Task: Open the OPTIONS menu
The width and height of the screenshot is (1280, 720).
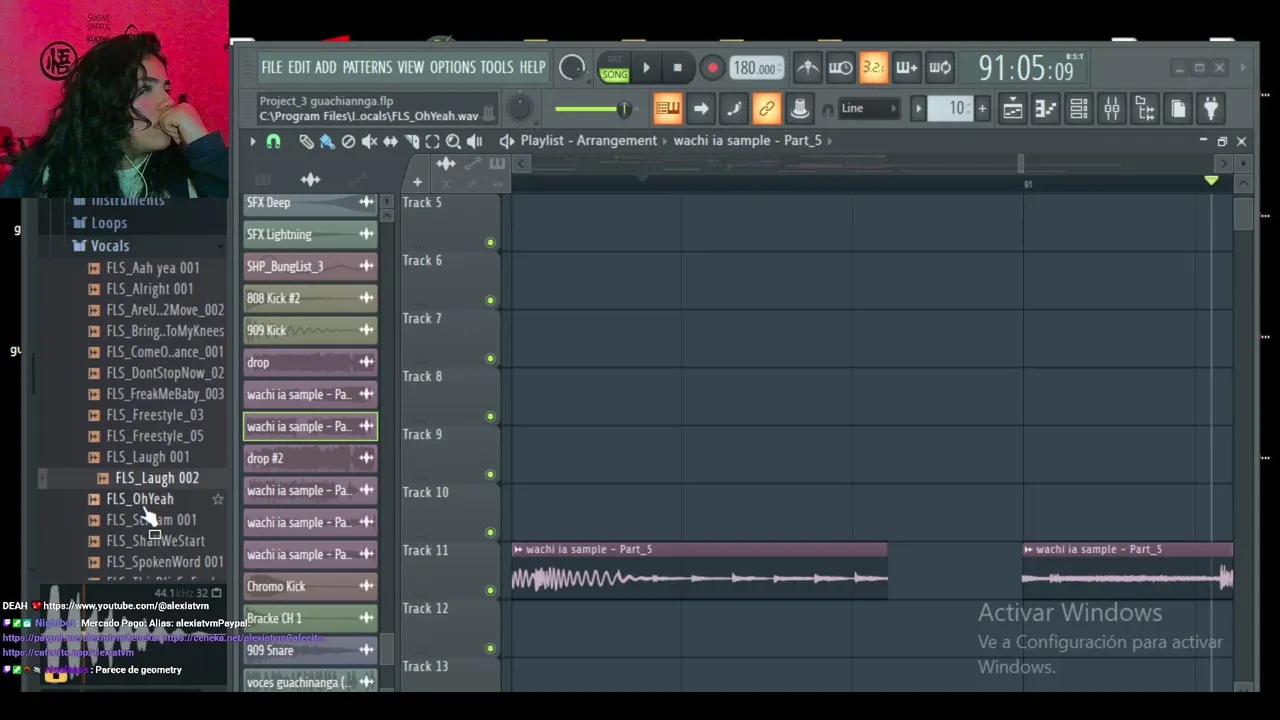Action: [453, 67]
